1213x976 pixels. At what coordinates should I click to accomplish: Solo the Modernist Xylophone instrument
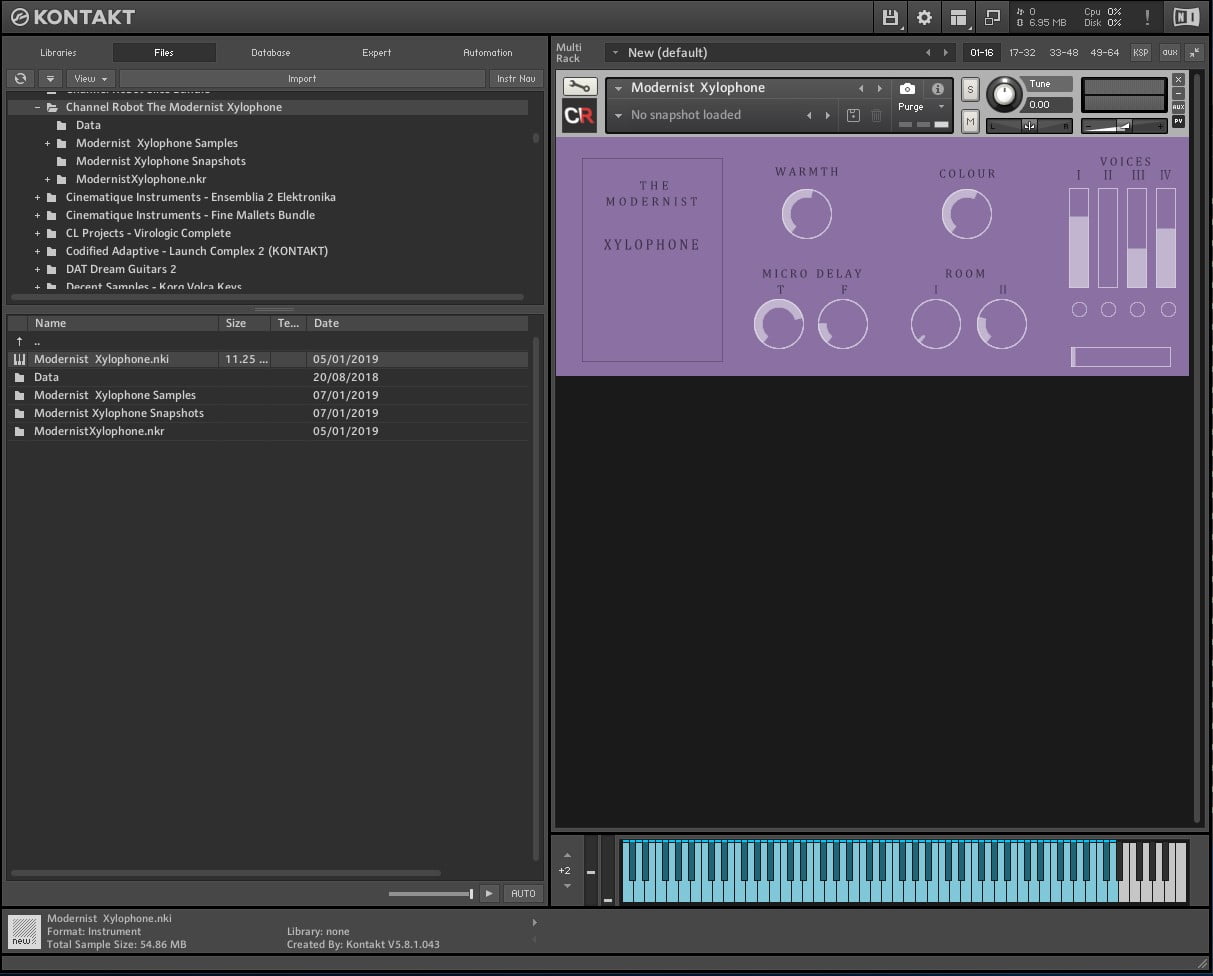[x=970, y=90]
